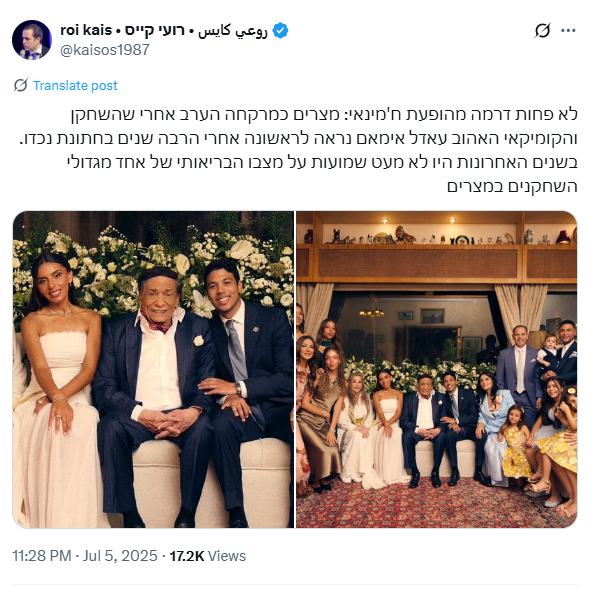Viewport: 591px width, 596px height.
Task: Click the first line of the Hebrew post text
Action: (x=324, y=115)
